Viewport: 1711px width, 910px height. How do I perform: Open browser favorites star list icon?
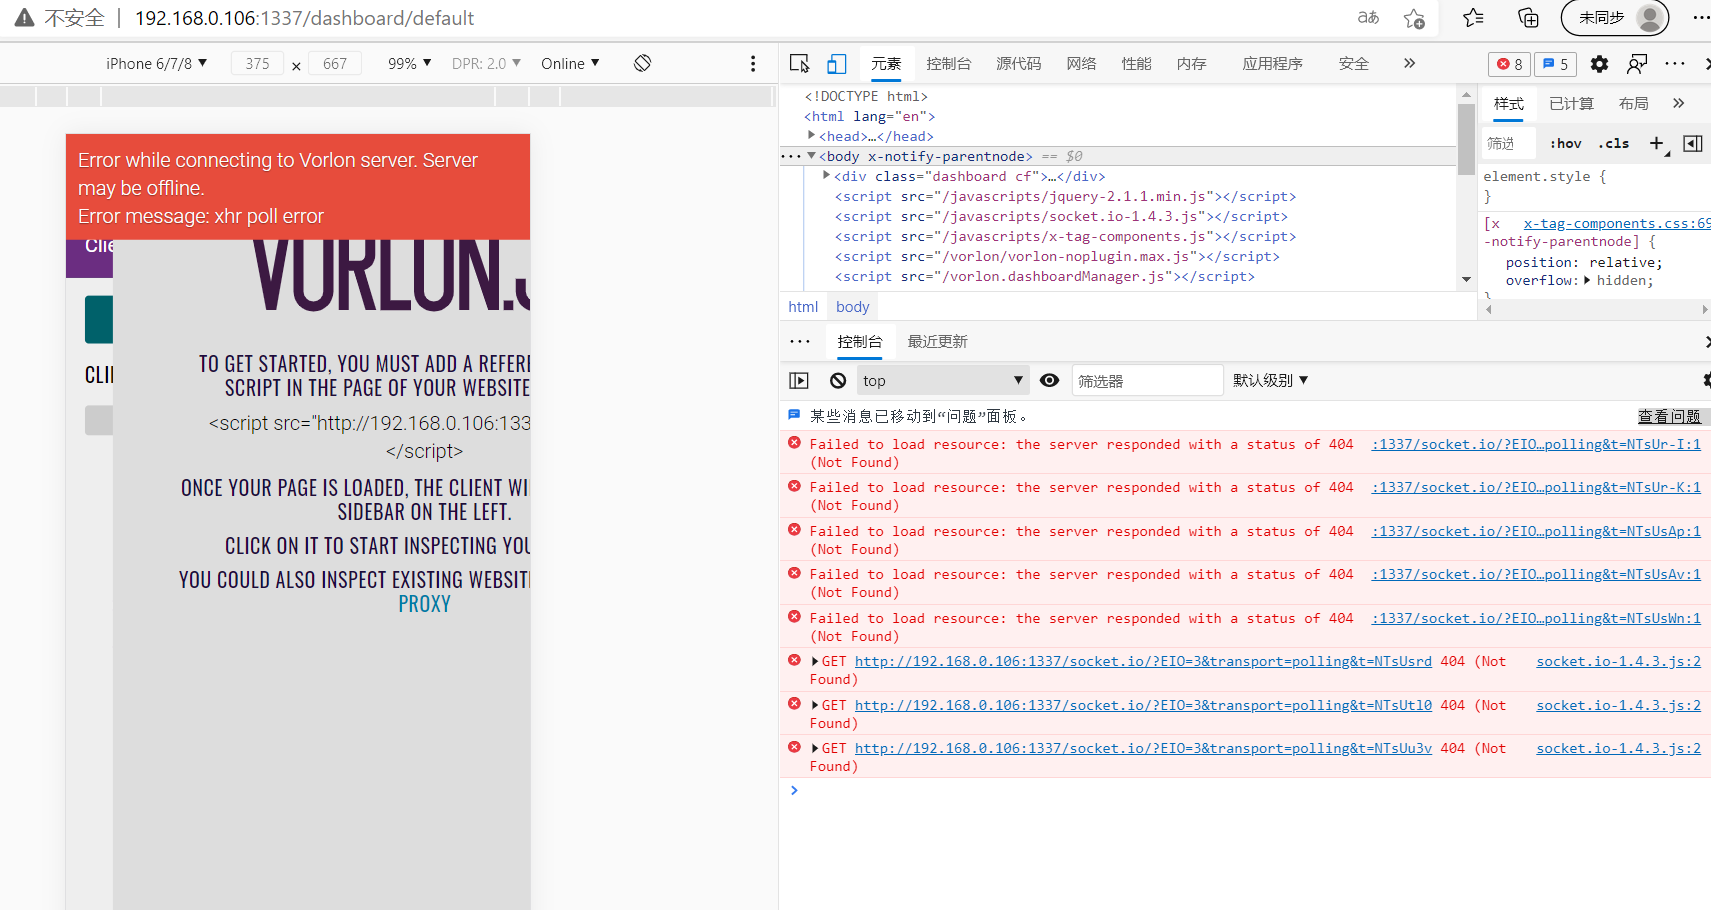(x=1473, y=18)
